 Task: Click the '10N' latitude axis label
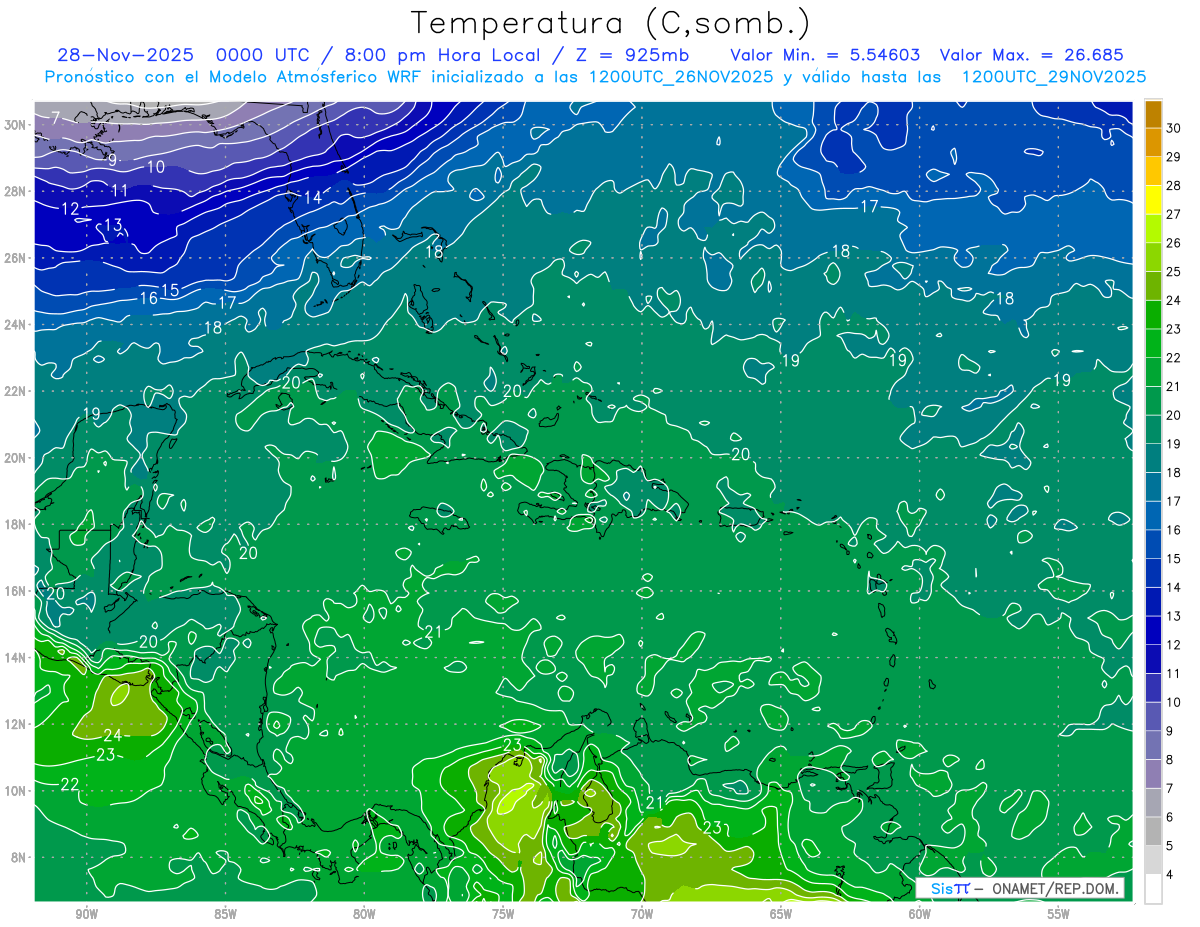[x=14, y=791]
